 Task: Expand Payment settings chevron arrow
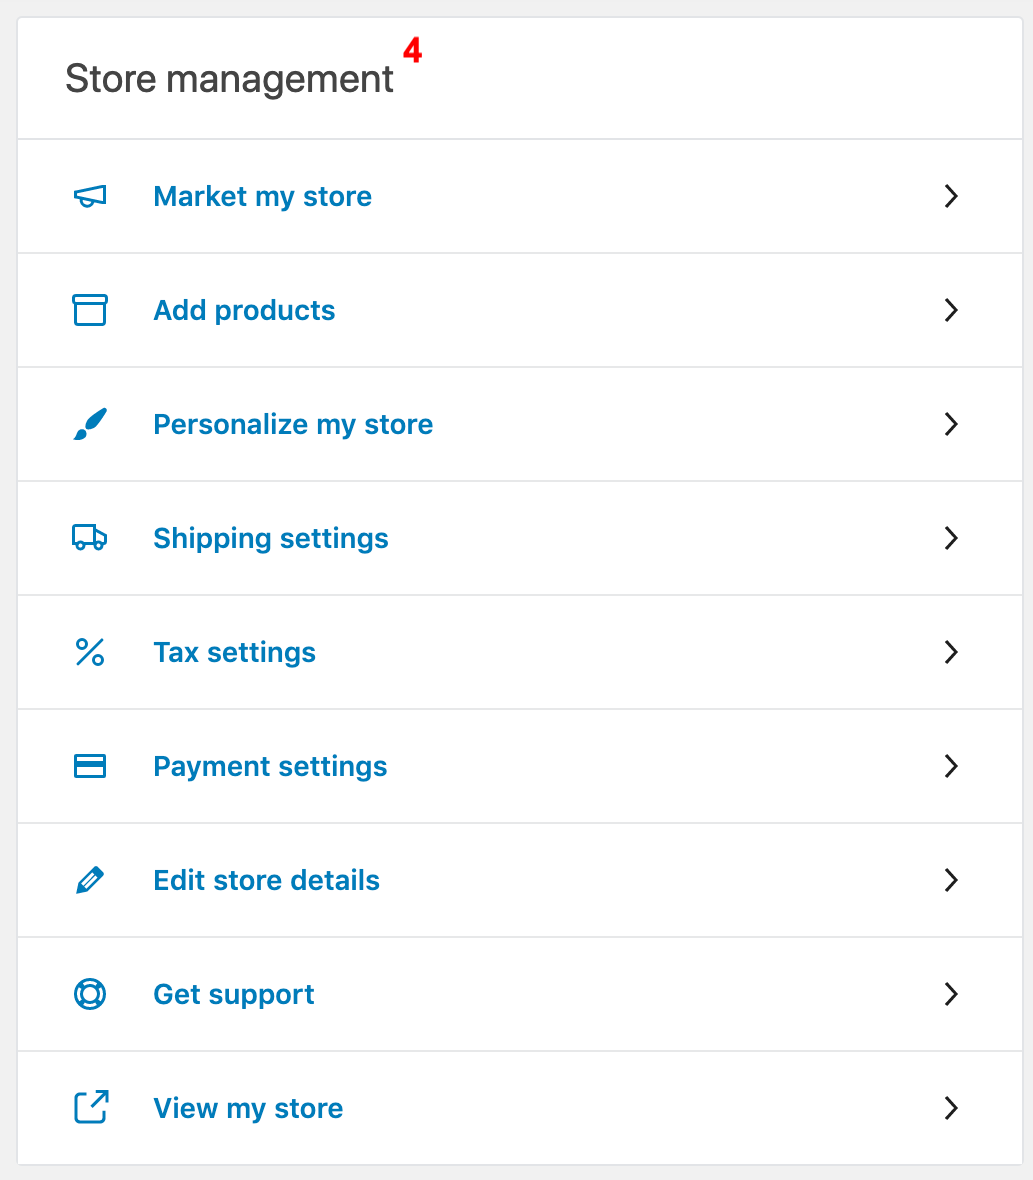click(951, 766)
